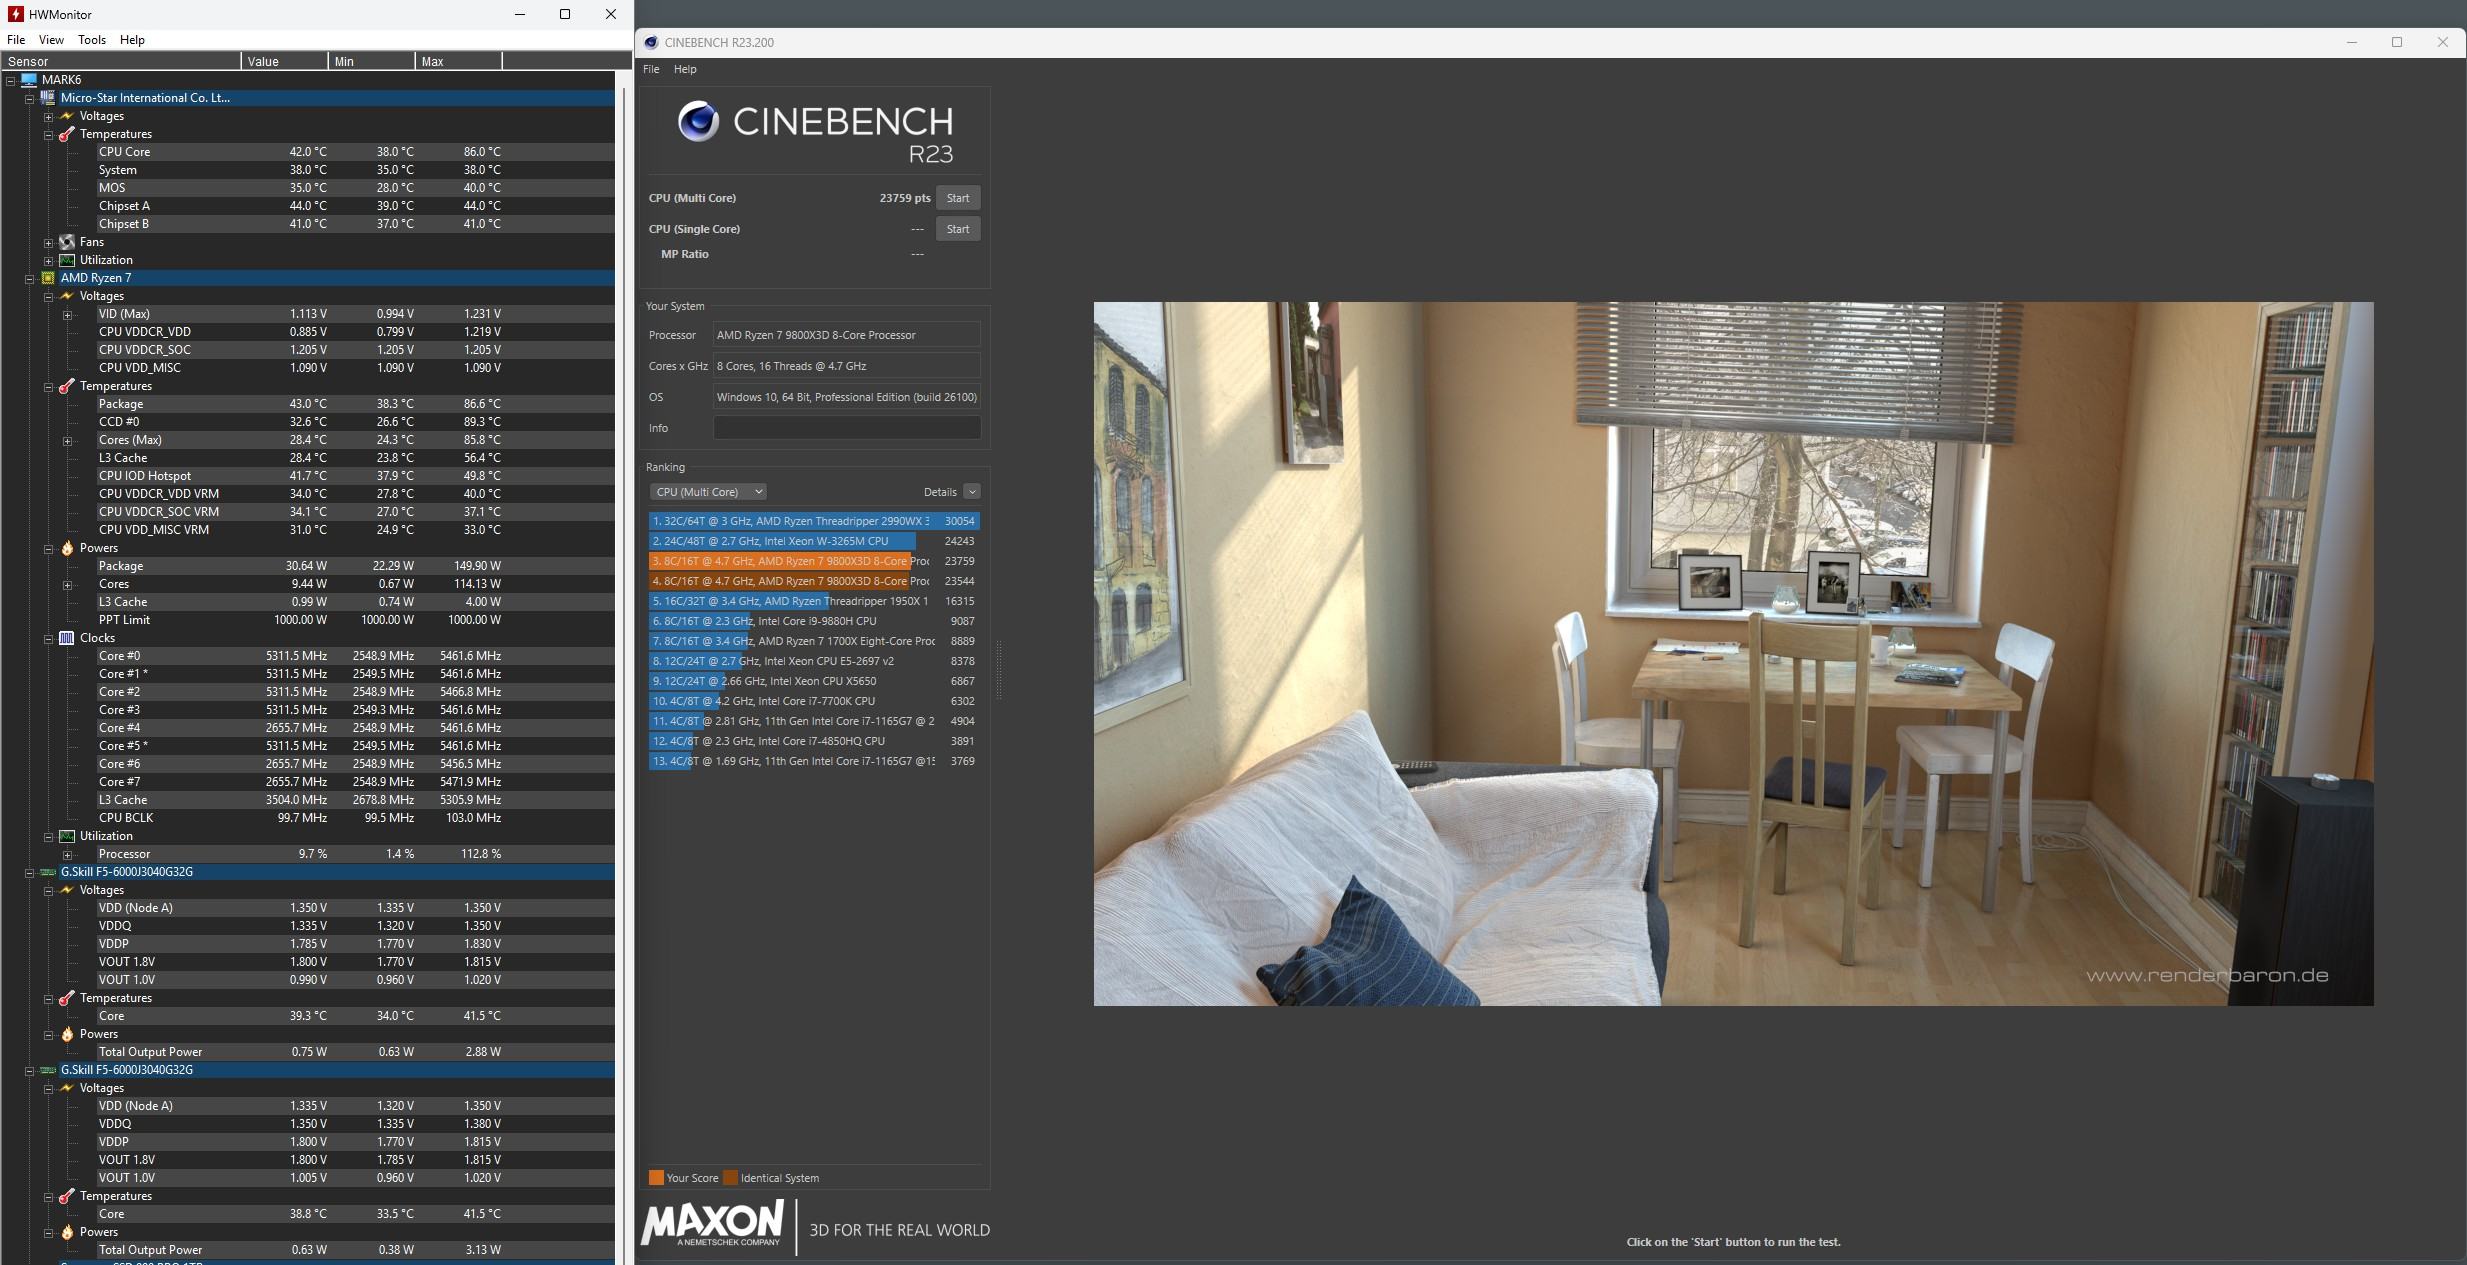Open HWMonitor Tools menu
Image resolution: width=2467 pixels, height=1265 pixels.
coord(92,40)
